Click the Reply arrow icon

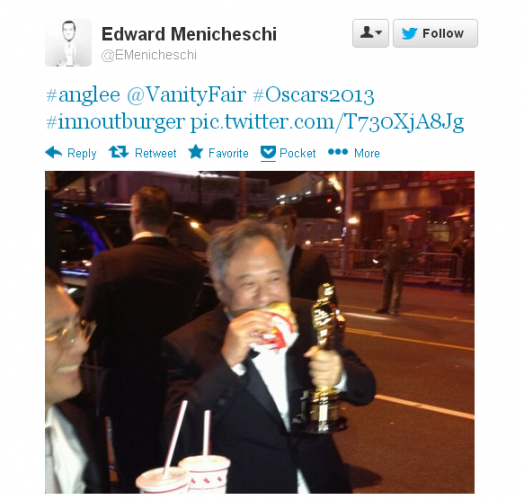[x=53, y=152]
